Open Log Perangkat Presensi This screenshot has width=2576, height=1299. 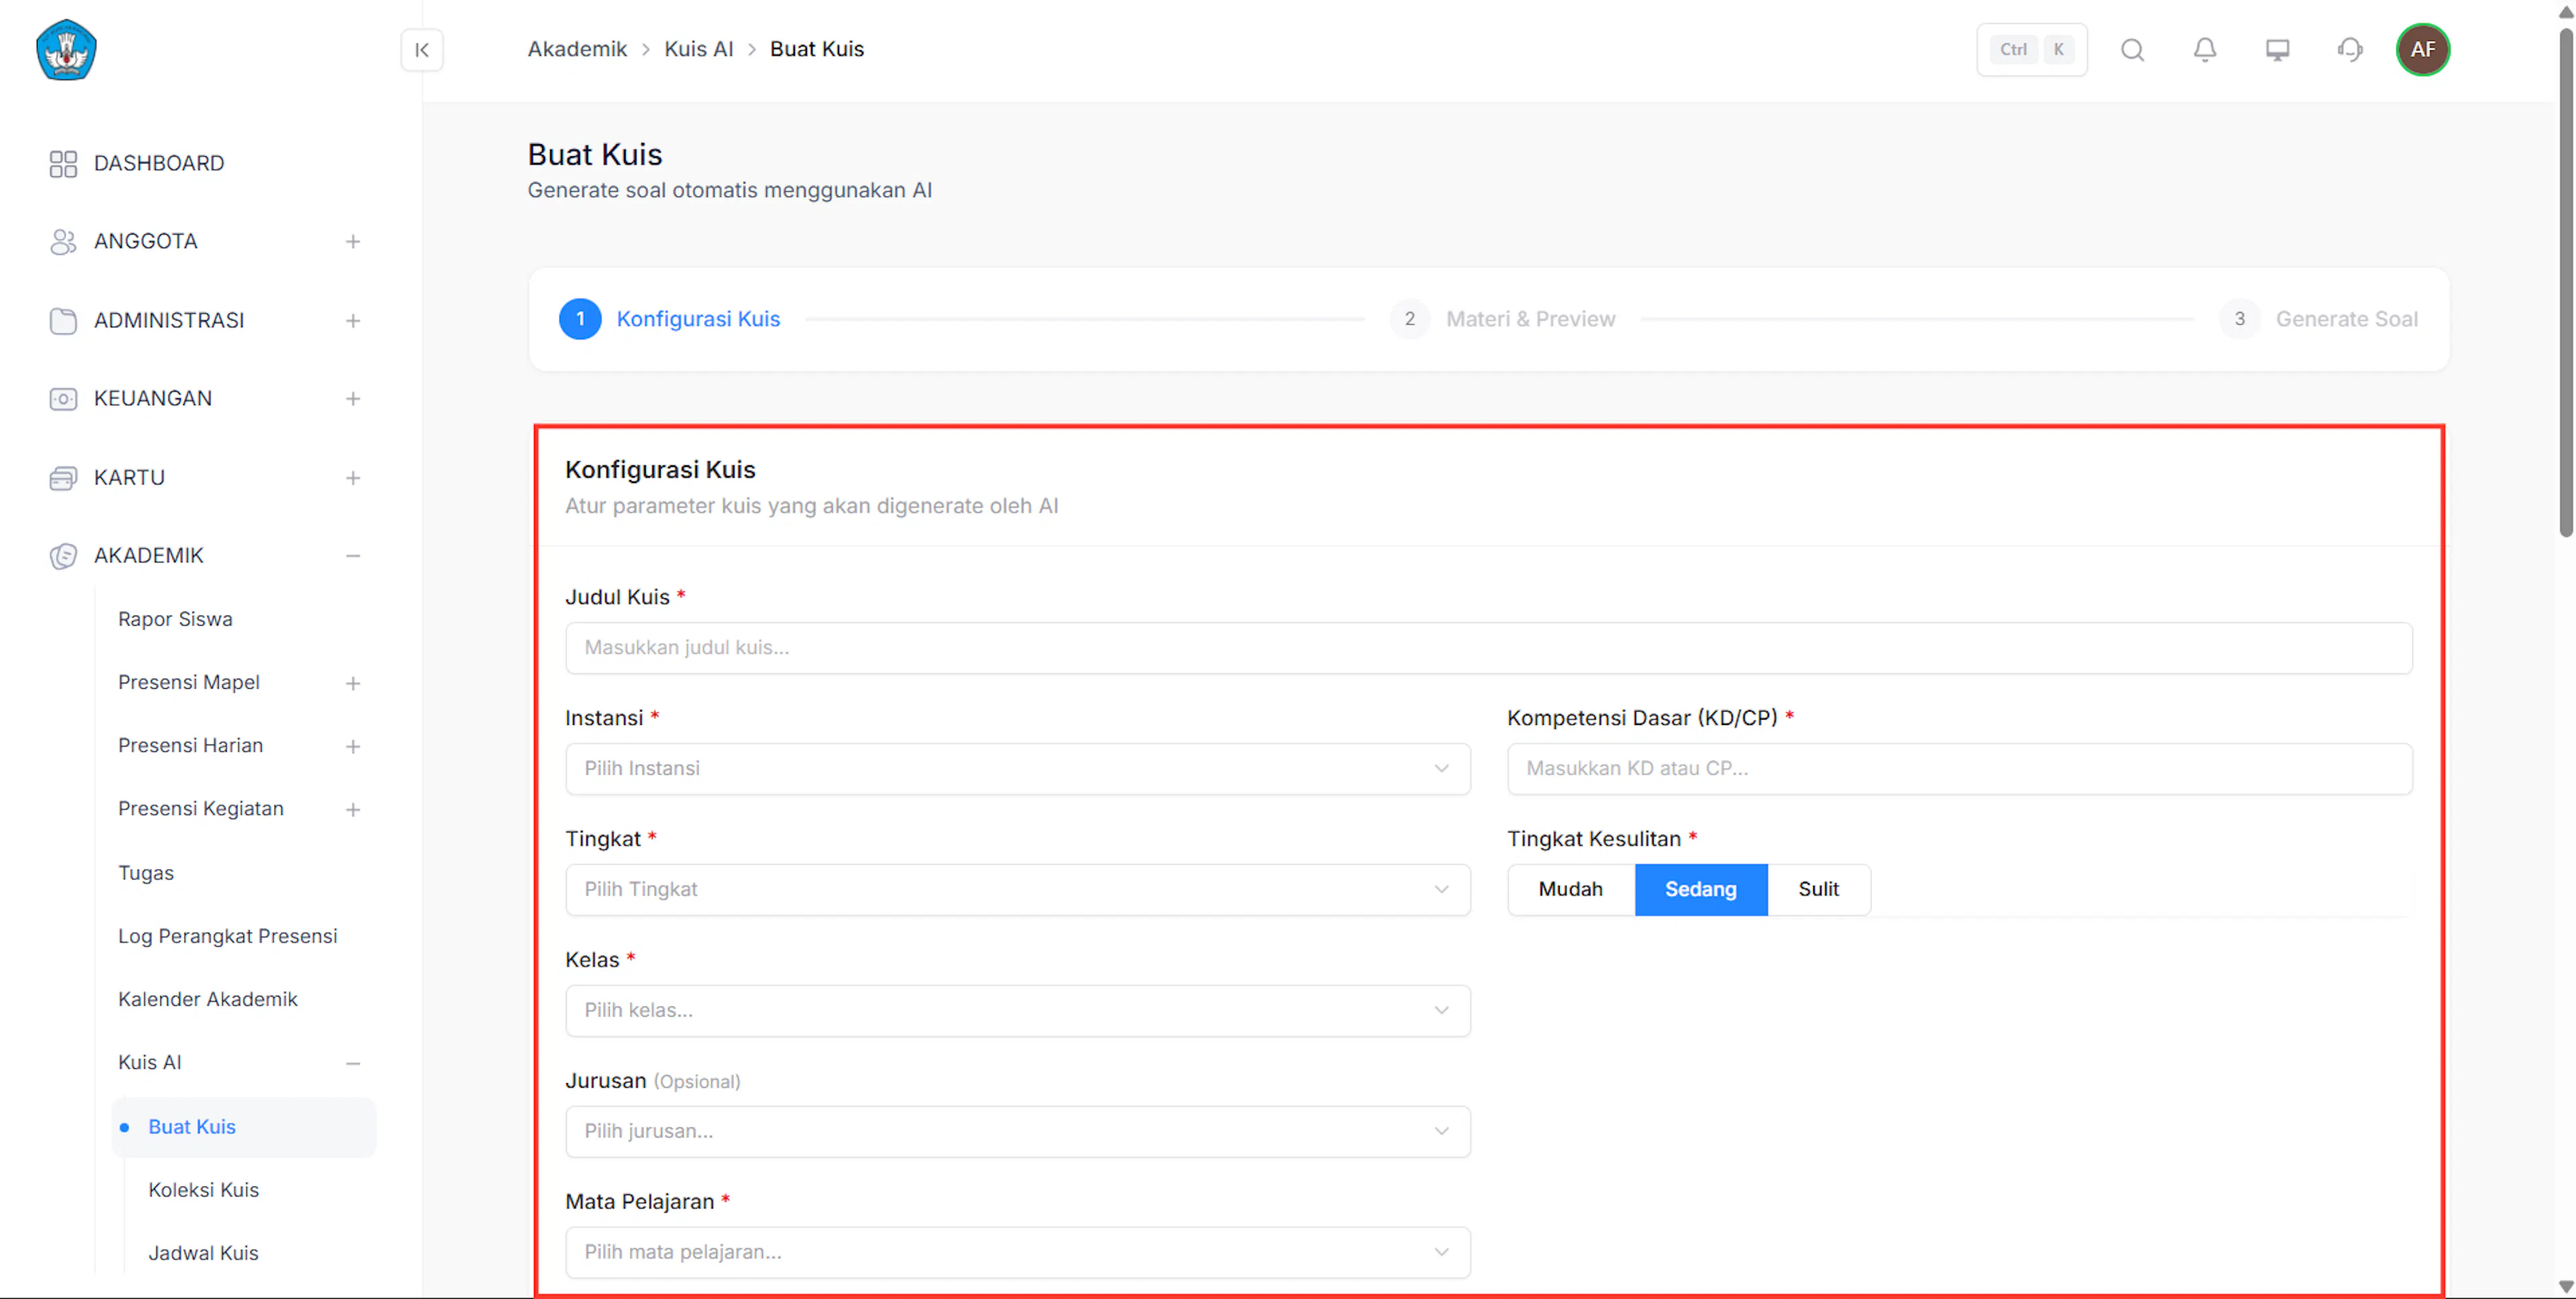[228, 936]
